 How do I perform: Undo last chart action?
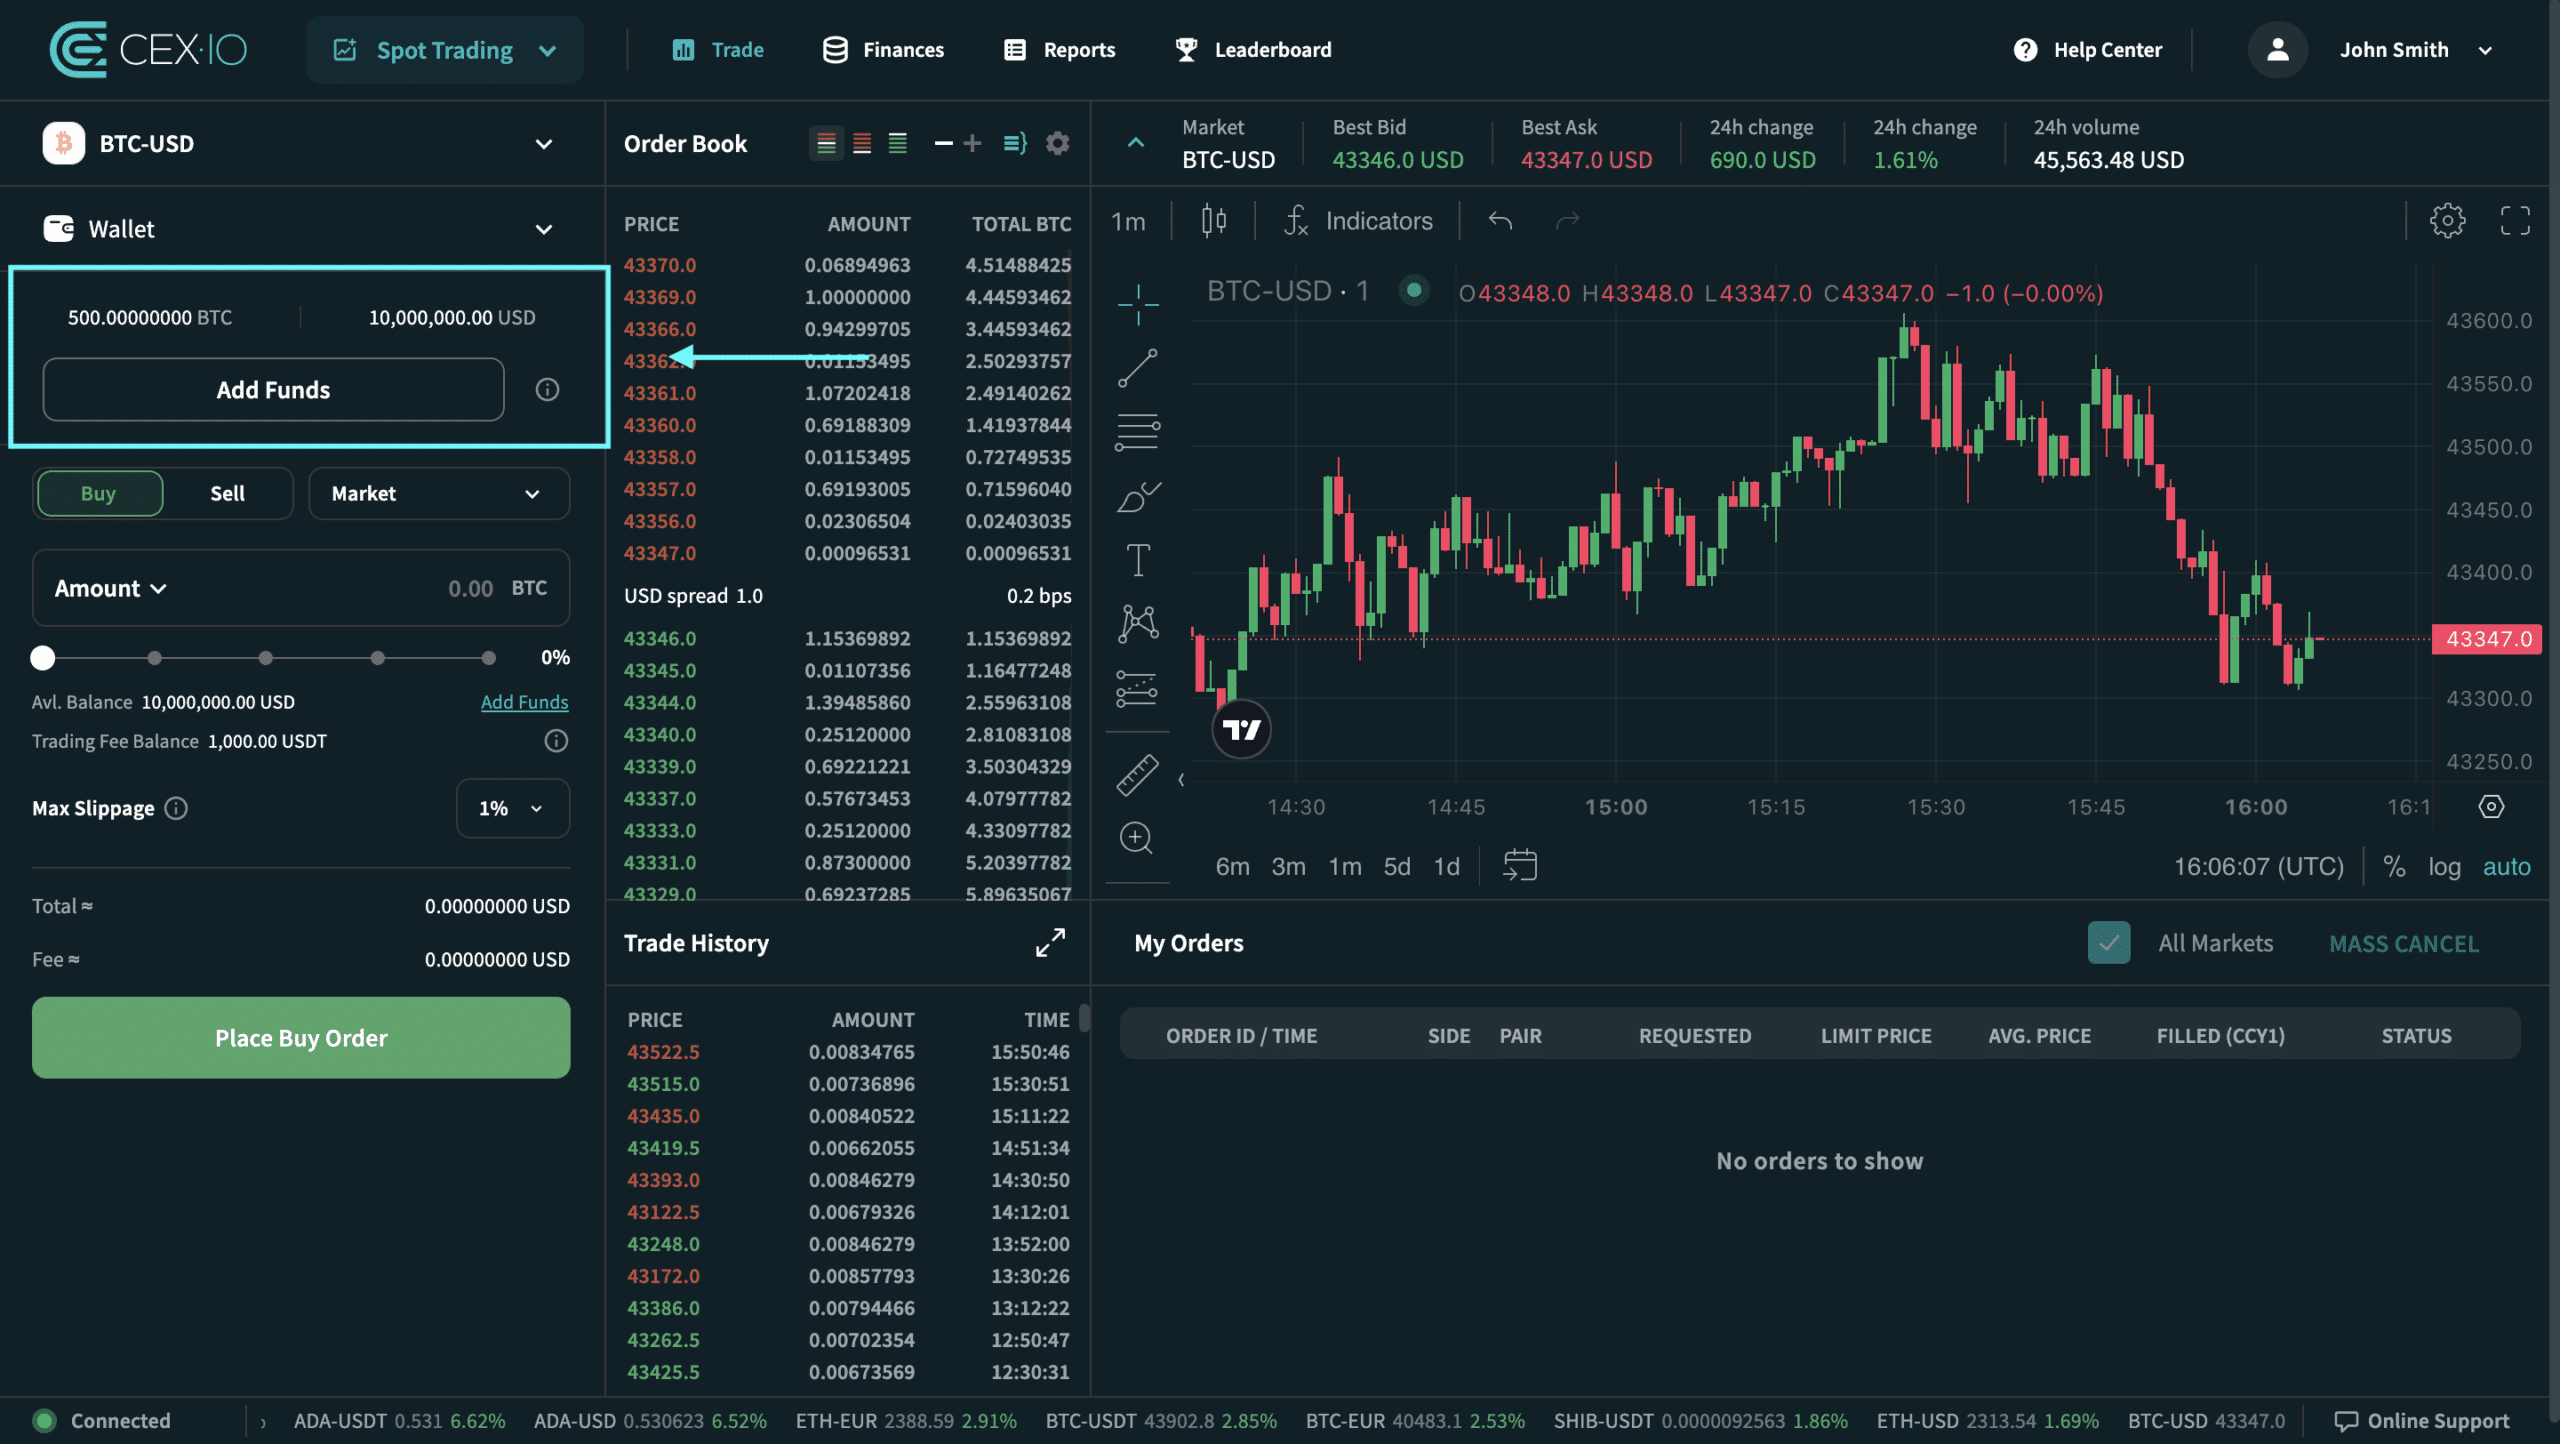click(x=1499, y=221)
